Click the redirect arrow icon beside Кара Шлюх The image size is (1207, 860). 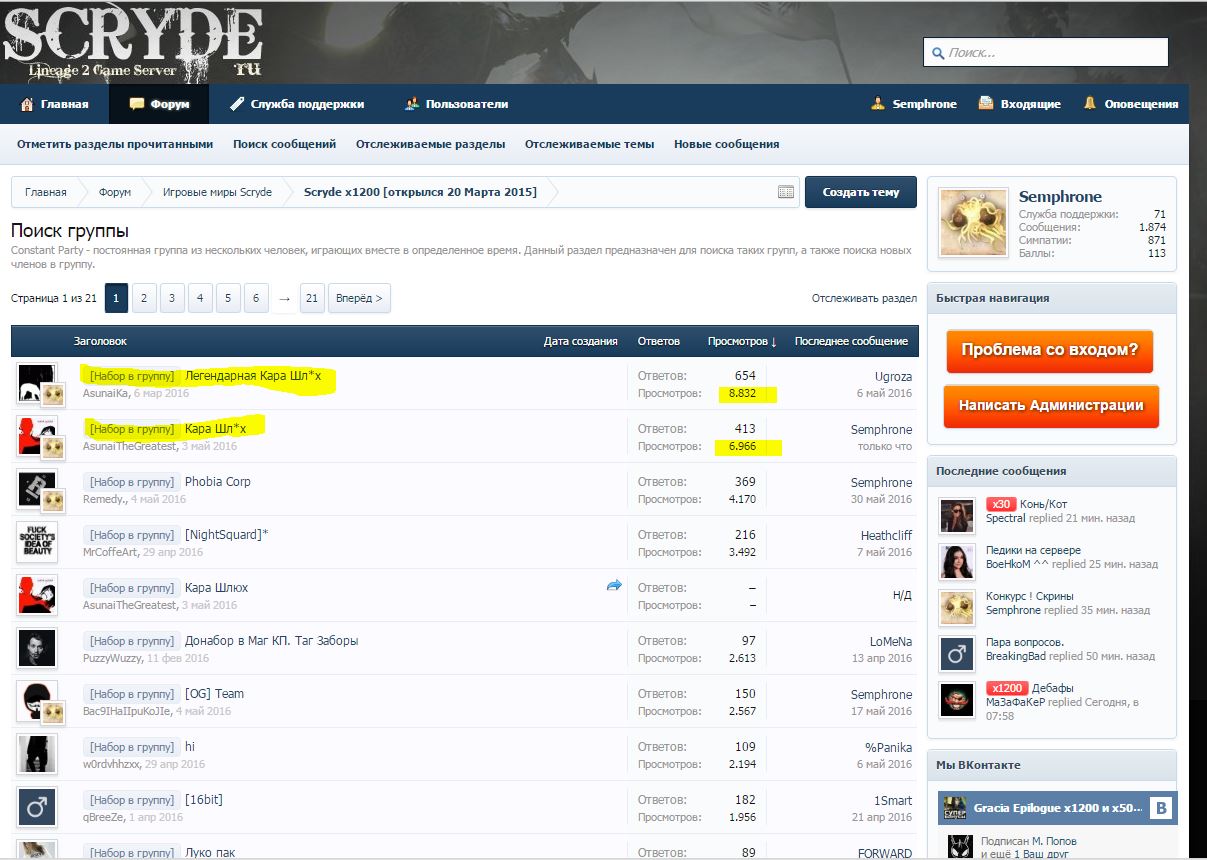pyautogui.click(x=614, y=586)
